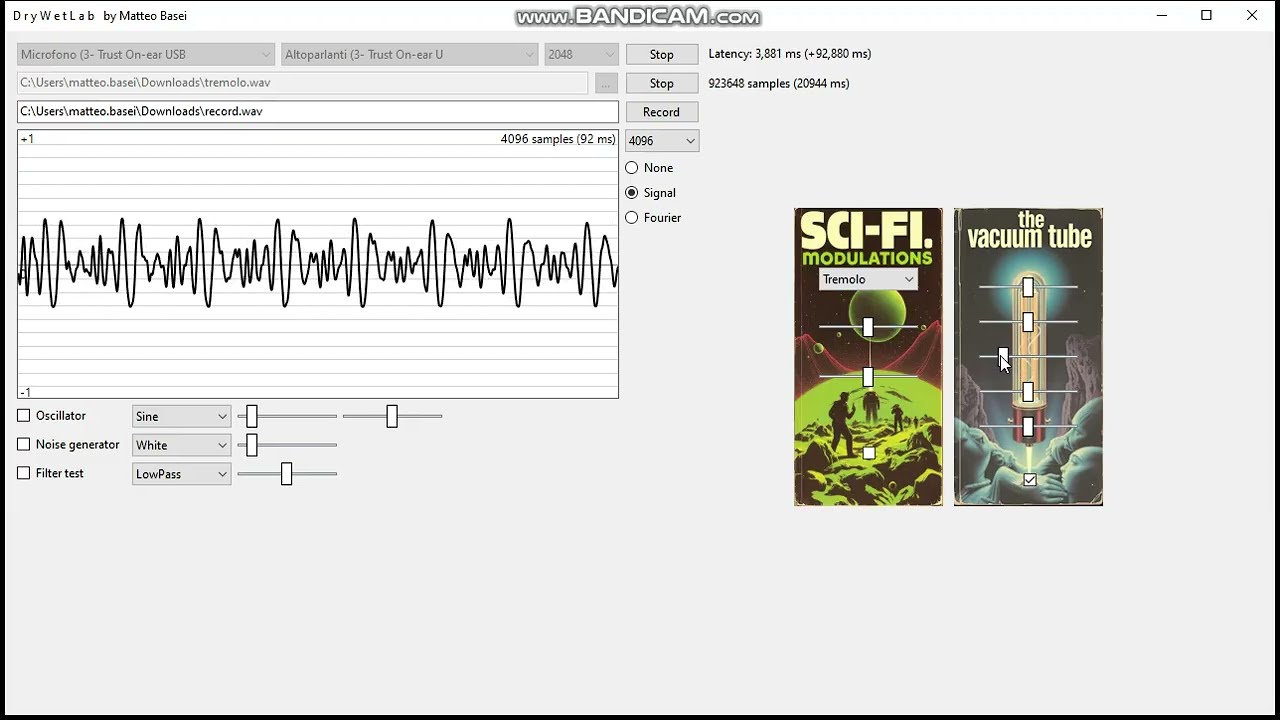Image resolution: width=1280 pixels, height=720 pixels.
Task: Click the upper Sci-Fi Modulations slider
Action: point(868,327)
